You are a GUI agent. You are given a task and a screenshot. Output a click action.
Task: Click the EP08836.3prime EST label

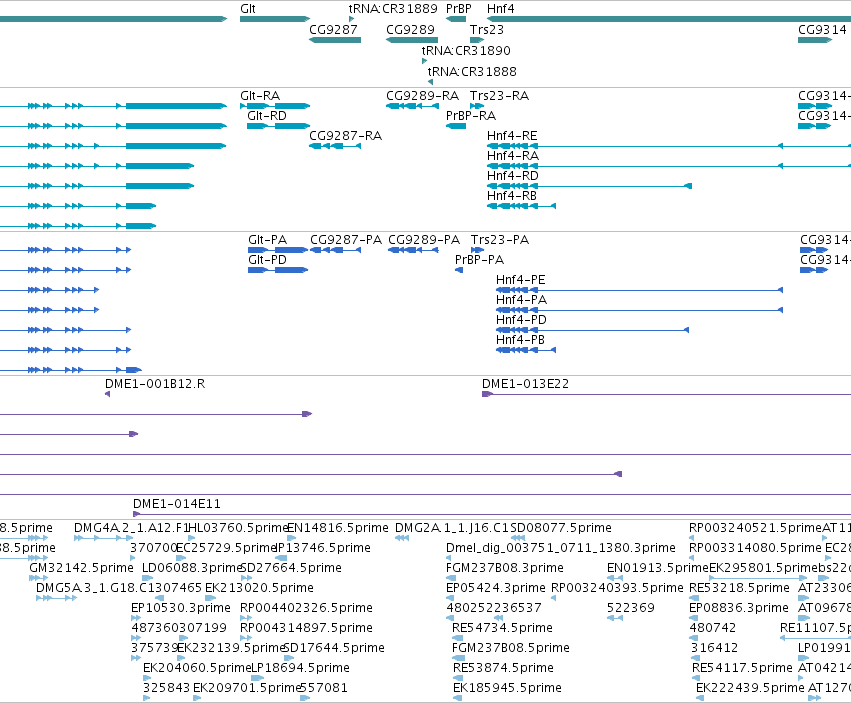tap(739, 608)
